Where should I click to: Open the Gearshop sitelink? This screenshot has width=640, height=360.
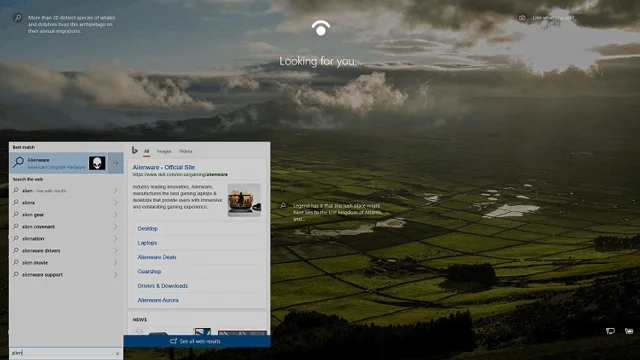149,271
